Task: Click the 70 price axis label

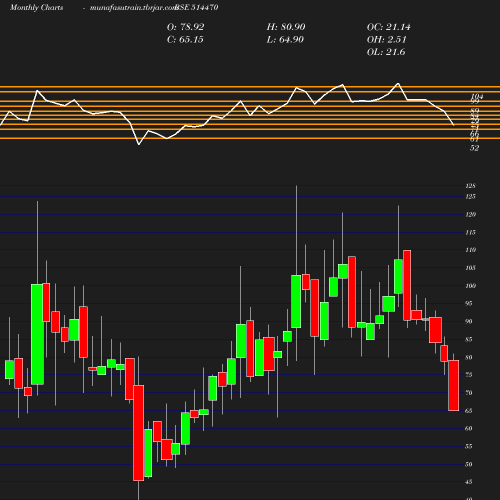Action: [469, 393]
